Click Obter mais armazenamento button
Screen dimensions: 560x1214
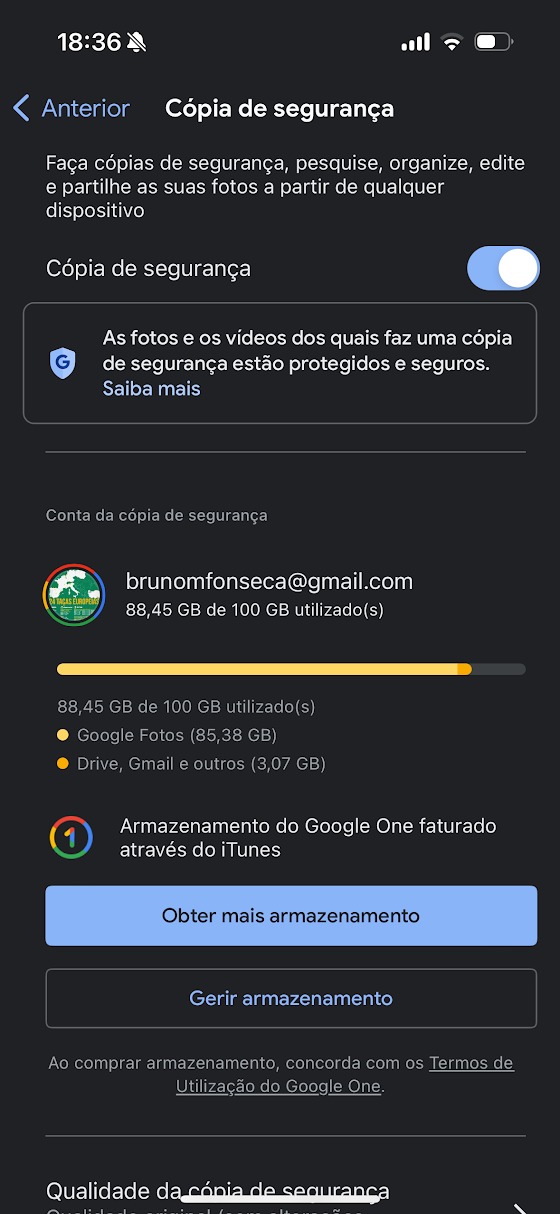291,915
